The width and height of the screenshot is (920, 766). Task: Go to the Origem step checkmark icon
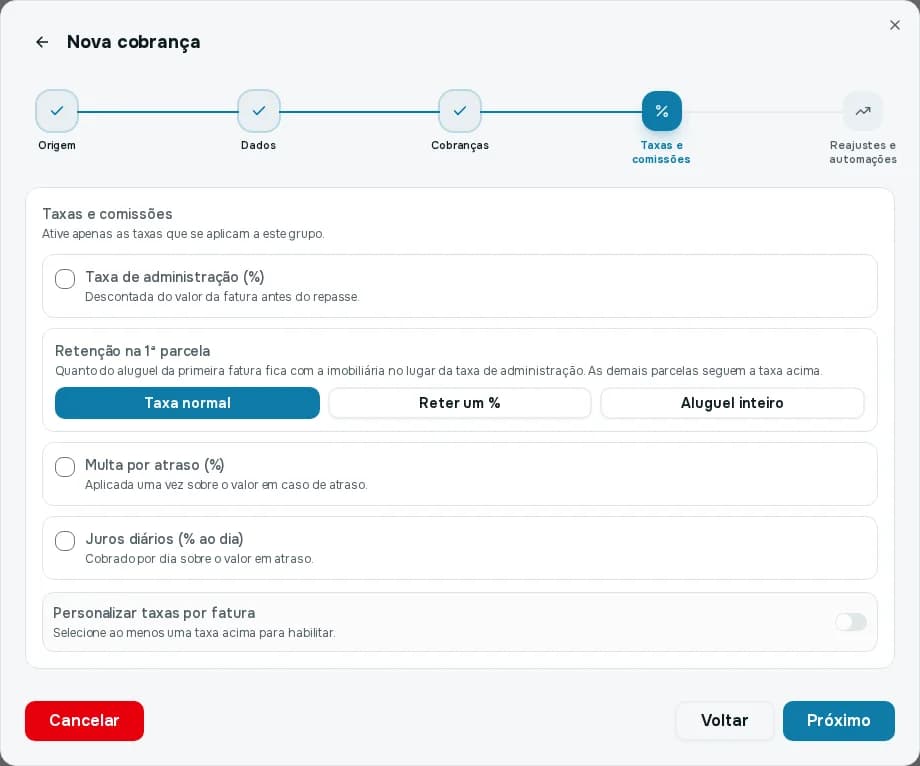pos(57,111)
